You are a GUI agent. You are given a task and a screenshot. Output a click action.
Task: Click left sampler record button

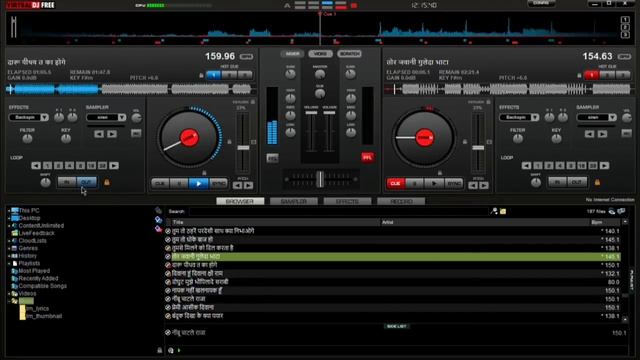point(136,133)
